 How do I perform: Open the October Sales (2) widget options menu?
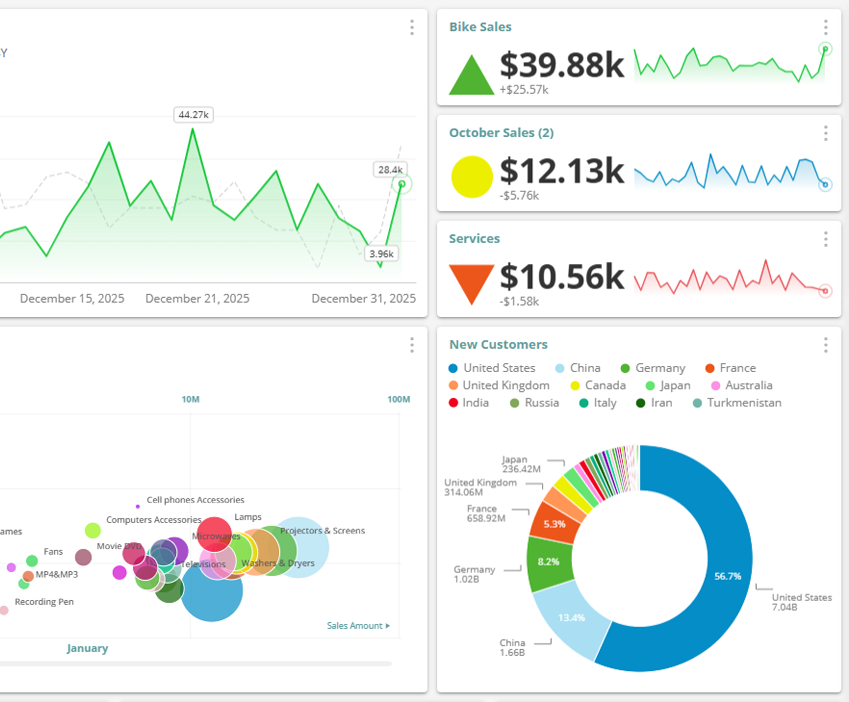pyautogui.click(x=825, y=133)
